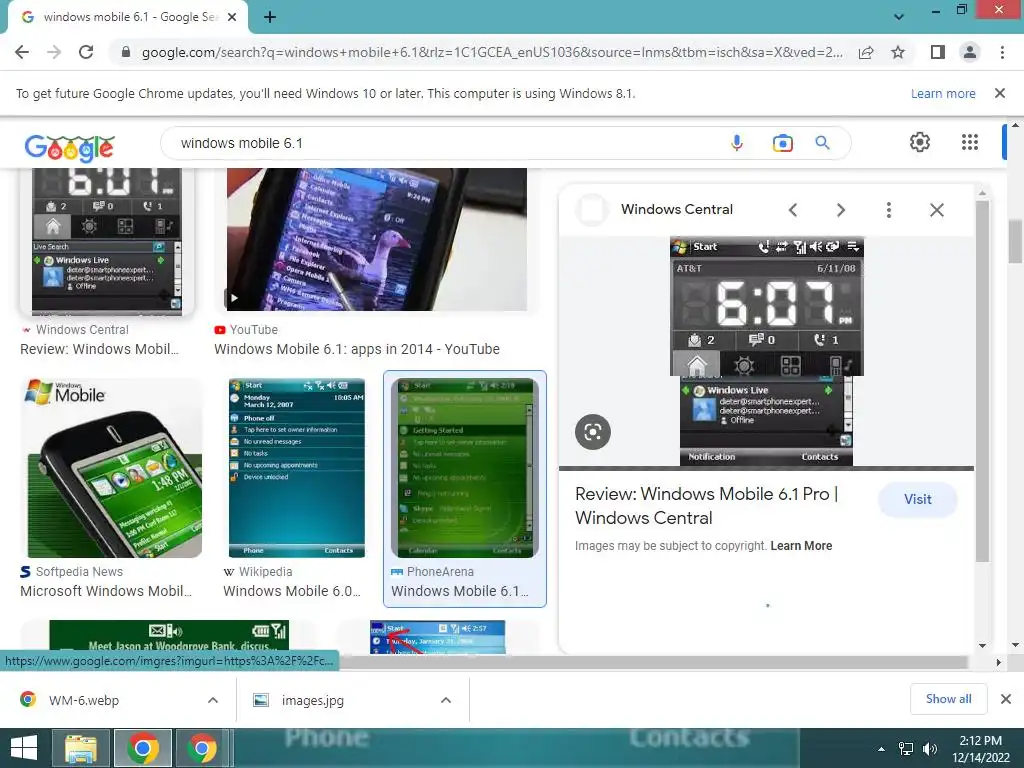
Task: Open preview panel more options
Action: click(888, 210)
